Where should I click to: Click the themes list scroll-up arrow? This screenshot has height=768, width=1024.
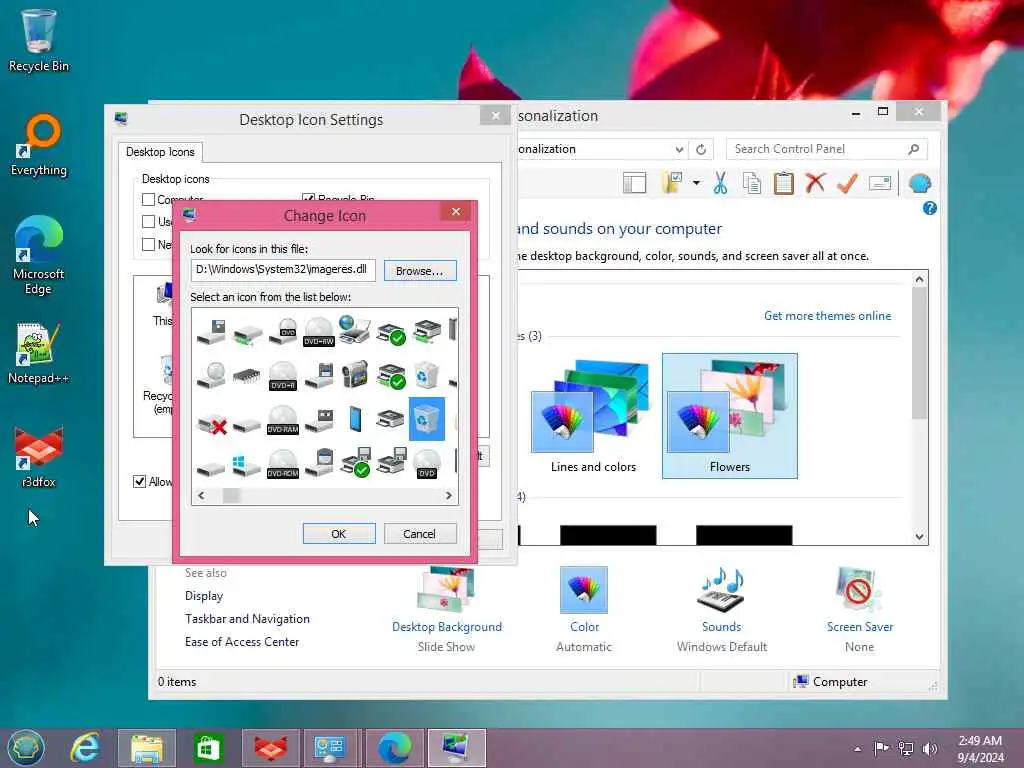click(x=920, y=279)
